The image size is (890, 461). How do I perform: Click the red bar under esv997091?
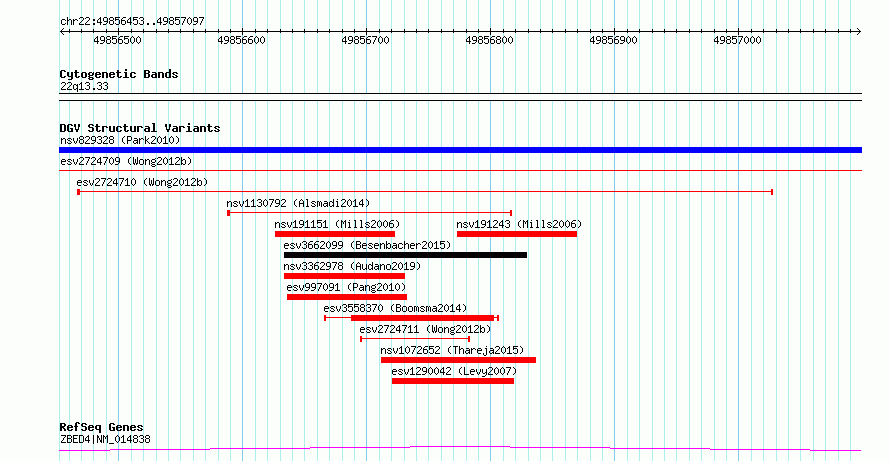[x=347, y=297]
